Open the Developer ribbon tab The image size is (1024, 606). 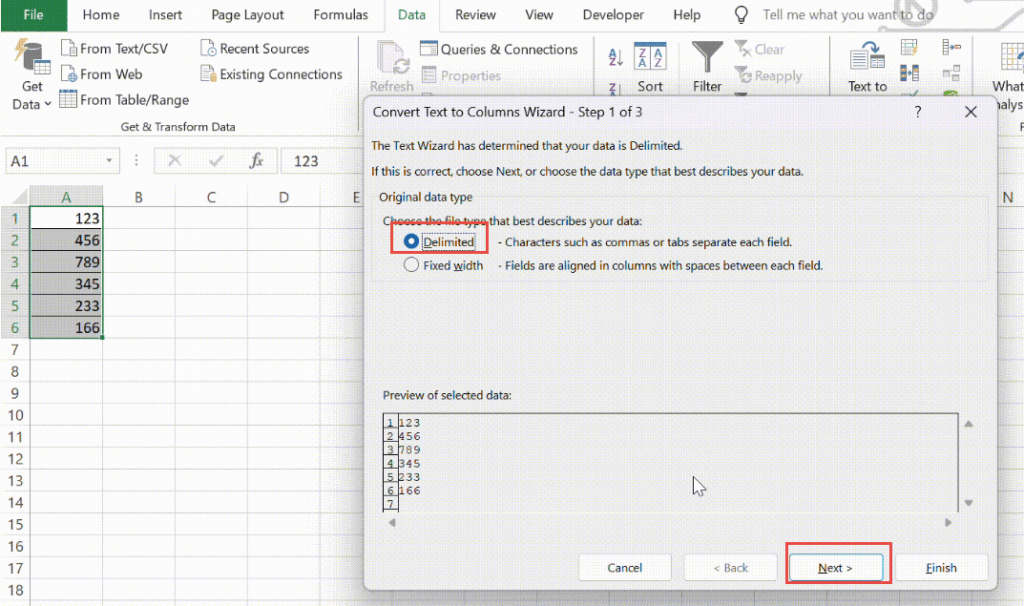(x=613, y=15)
